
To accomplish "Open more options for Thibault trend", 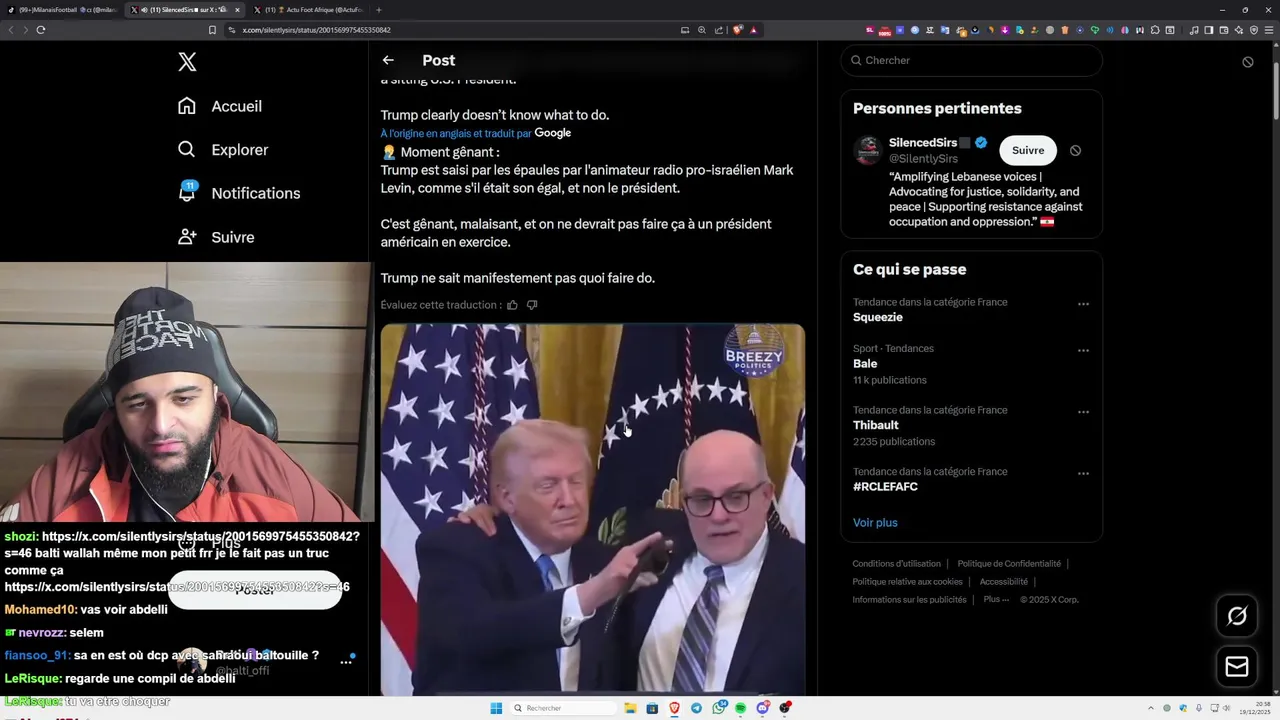I will pyautogui.click(x=1083, y=412).
